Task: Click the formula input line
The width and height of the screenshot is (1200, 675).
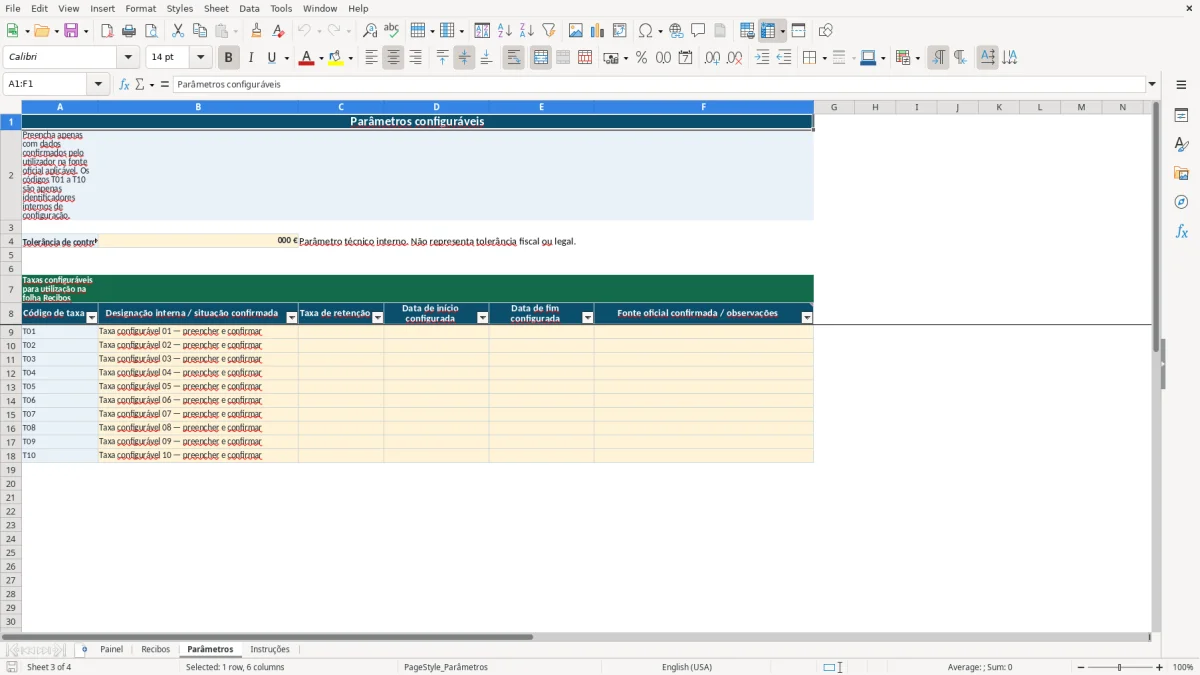Action: point(659,84)
